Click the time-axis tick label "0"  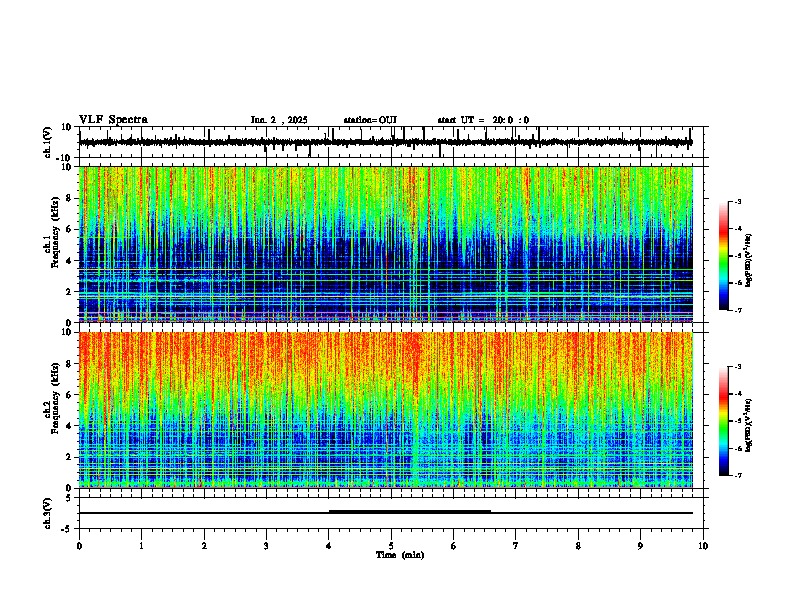pyautogui.click(x=79, y=546)
